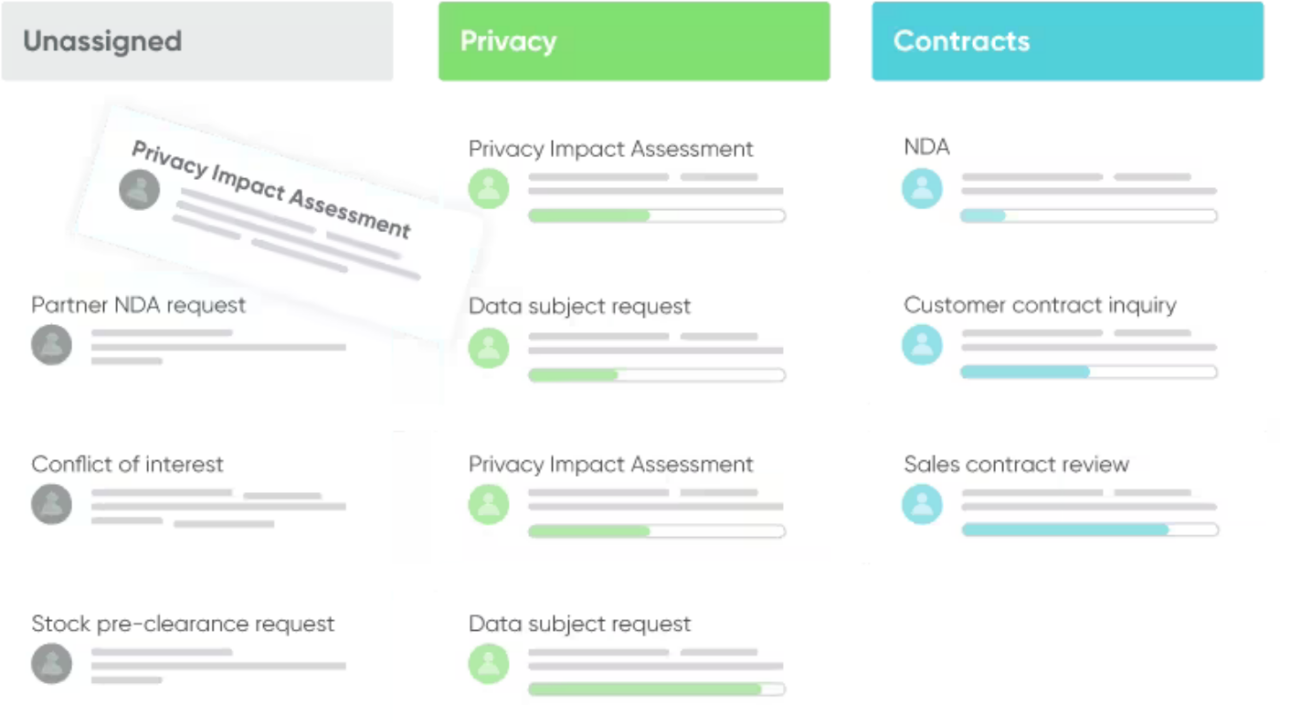Click the gray avatar on the dragged card

140,190
